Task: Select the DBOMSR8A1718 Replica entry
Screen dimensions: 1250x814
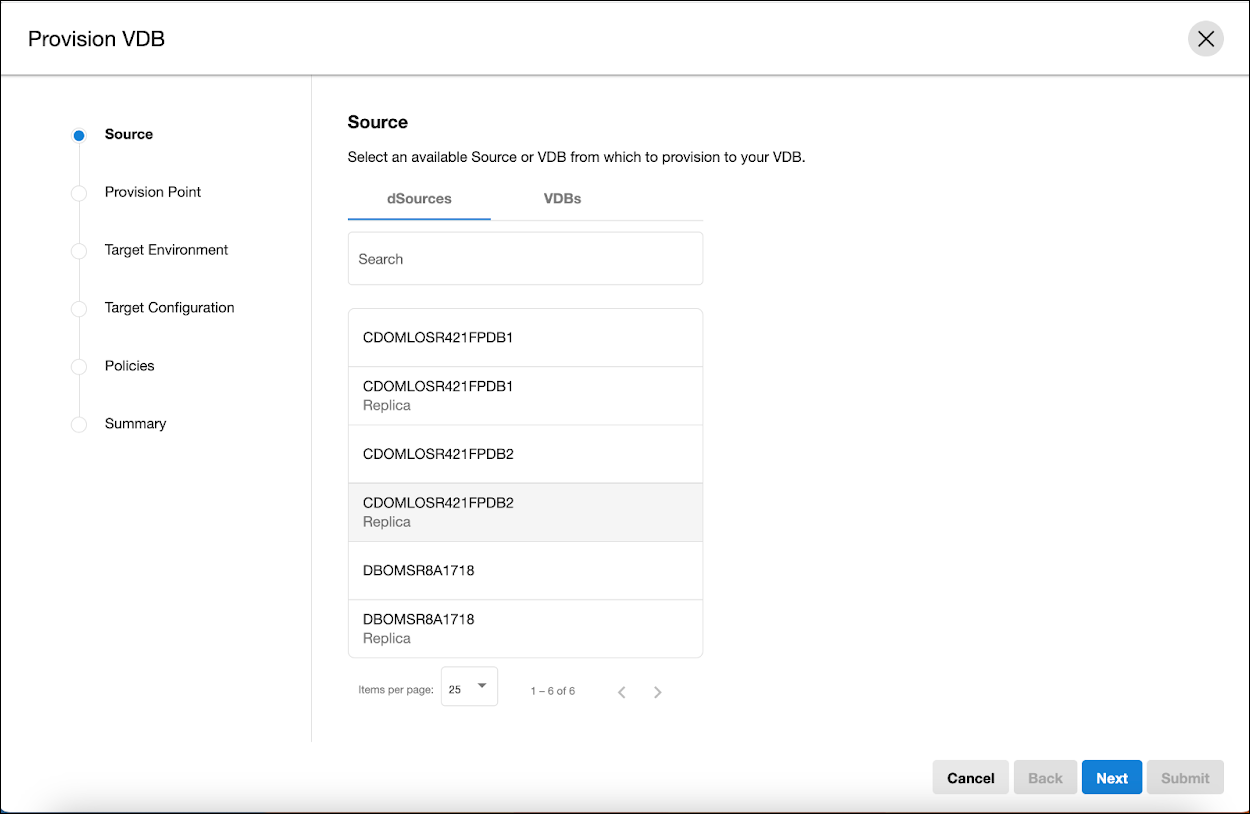Action: 525,628
